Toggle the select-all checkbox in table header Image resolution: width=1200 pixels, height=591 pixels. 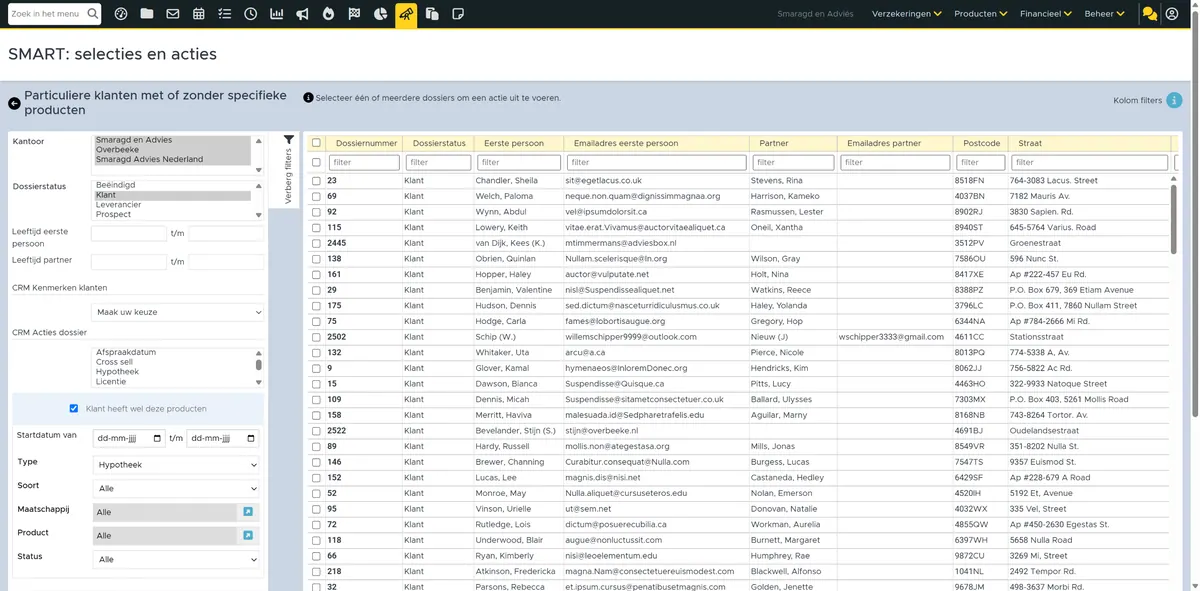316,143
